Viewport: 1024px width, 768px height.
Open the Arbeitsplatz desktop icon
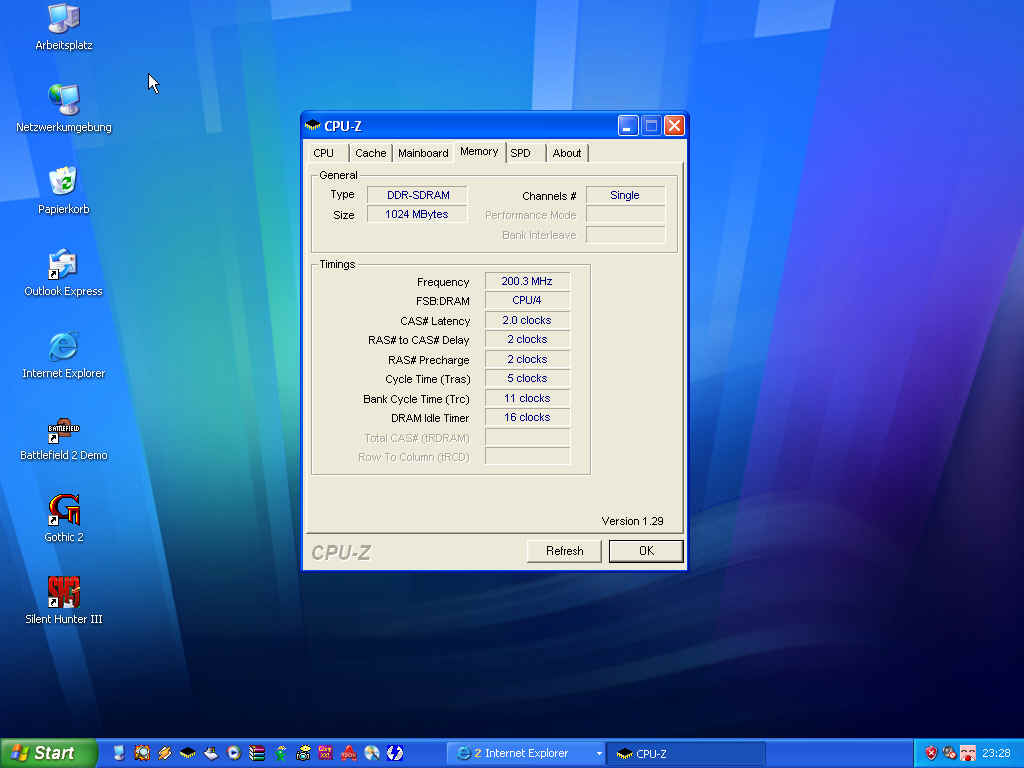[x=63, y=27]
